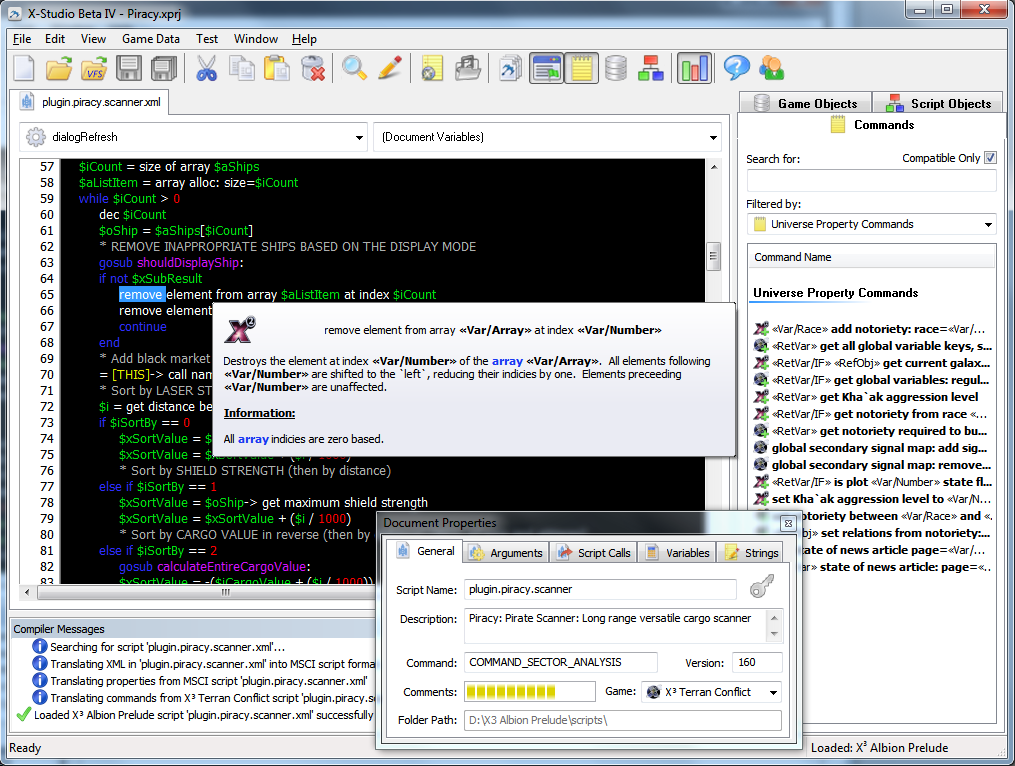
Task: Select the pencil editing tool
Action: pos(389,68)
